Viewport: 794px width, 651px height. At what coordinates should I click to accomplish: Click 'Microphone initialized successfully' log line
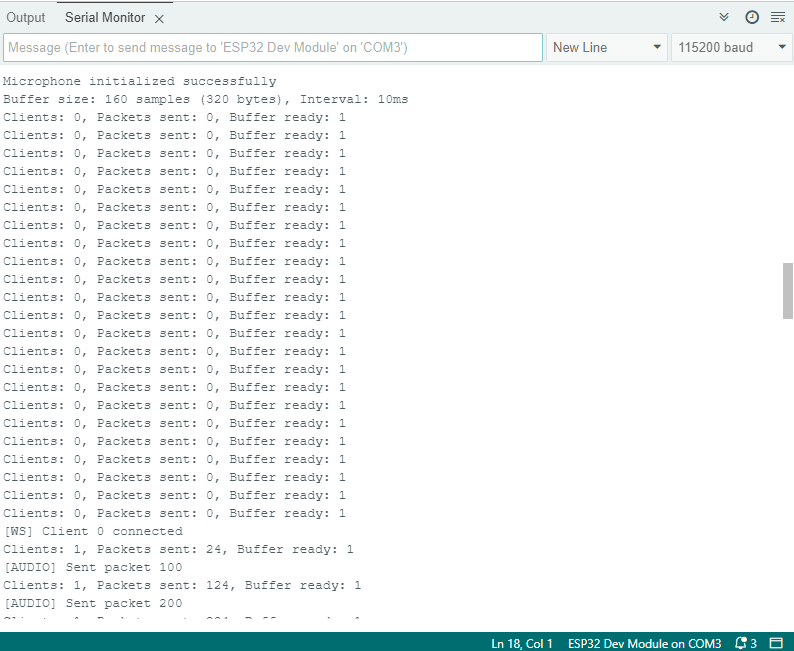(140, 81)
